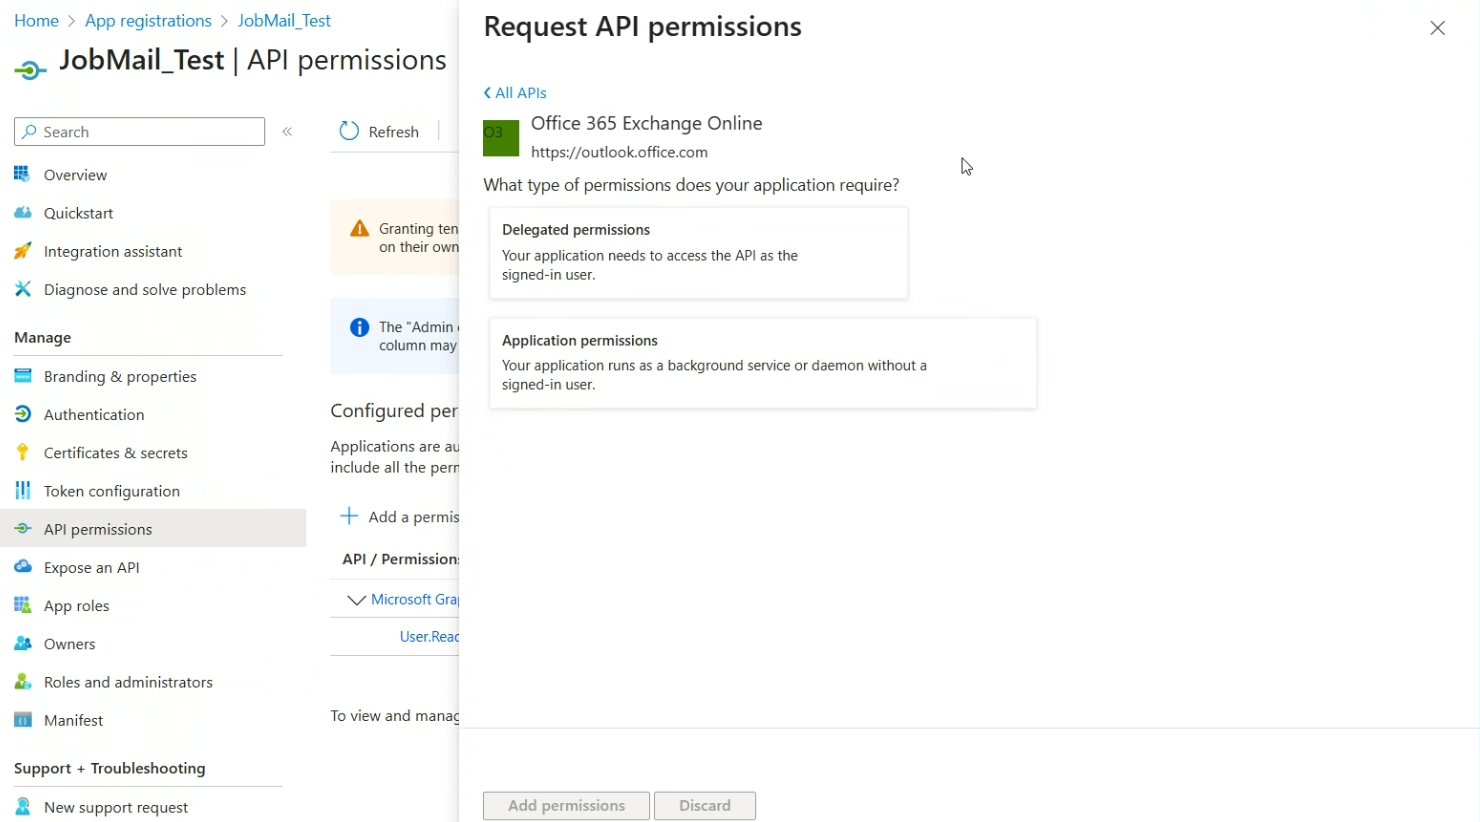This screenshot has width=1480, height=822.
Task: Click the Quickstart cloud icon
Action: pyautogui.click(x=22, y=213)
